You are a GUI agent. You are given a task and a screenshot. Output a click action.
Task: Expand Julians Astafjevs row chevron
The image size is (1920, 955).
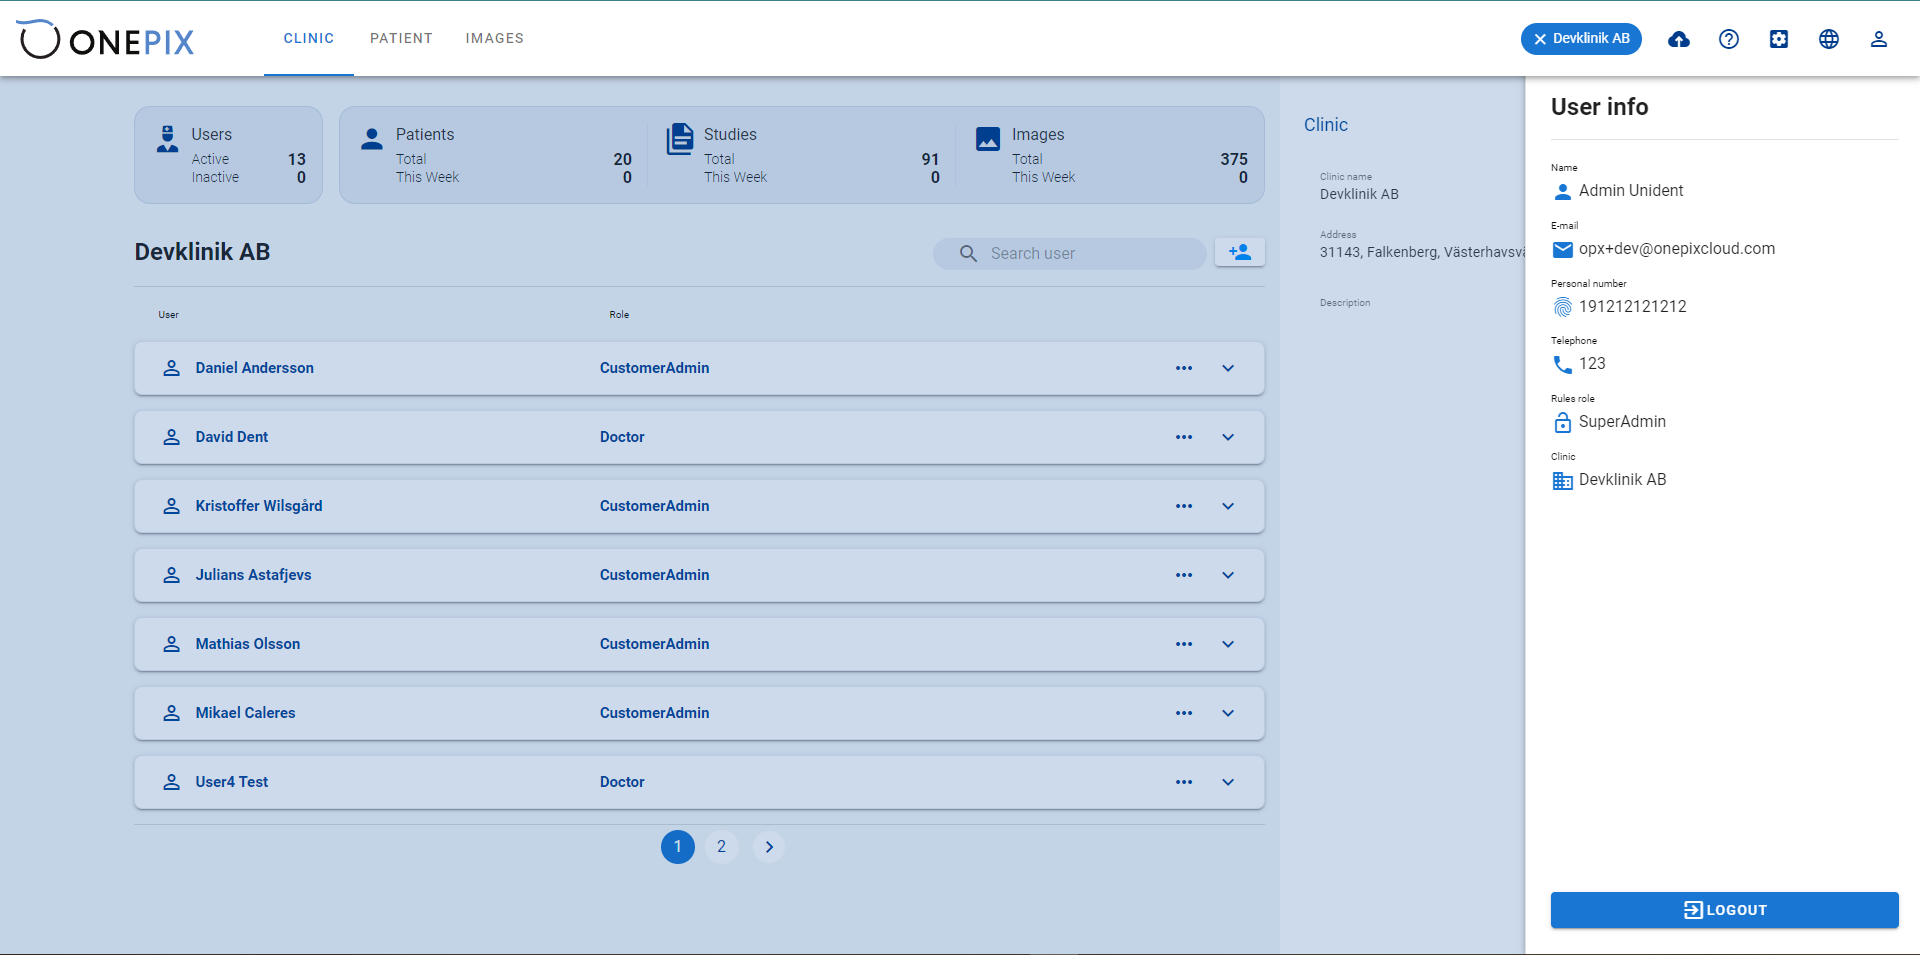(x=1228, y=575)
